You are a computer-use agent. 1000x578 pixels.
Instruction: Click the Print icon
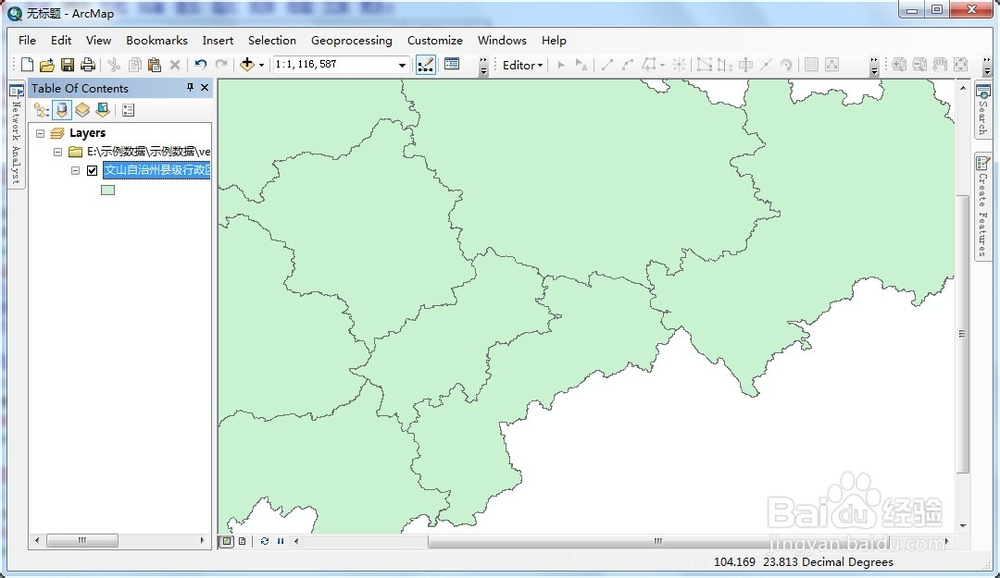coord(88,64)
